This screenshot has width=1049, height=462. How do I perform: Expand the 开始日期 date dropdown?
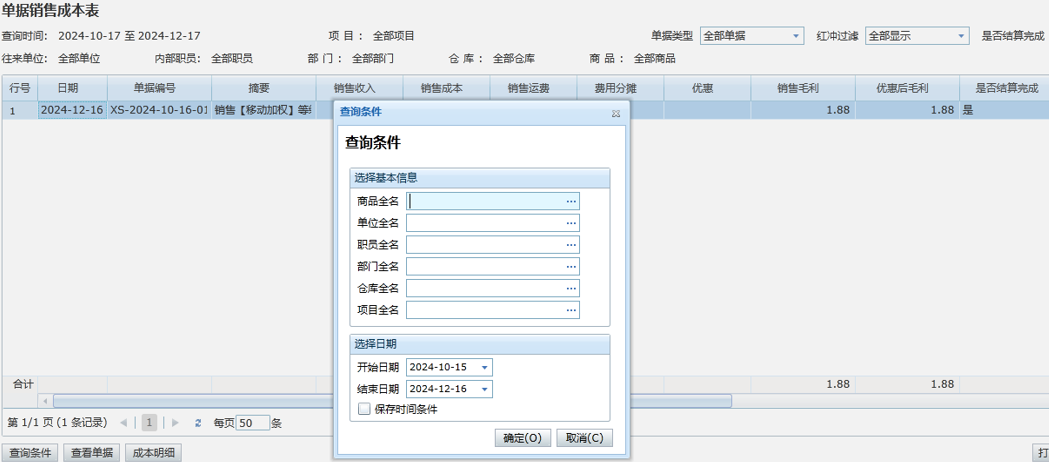485,368
